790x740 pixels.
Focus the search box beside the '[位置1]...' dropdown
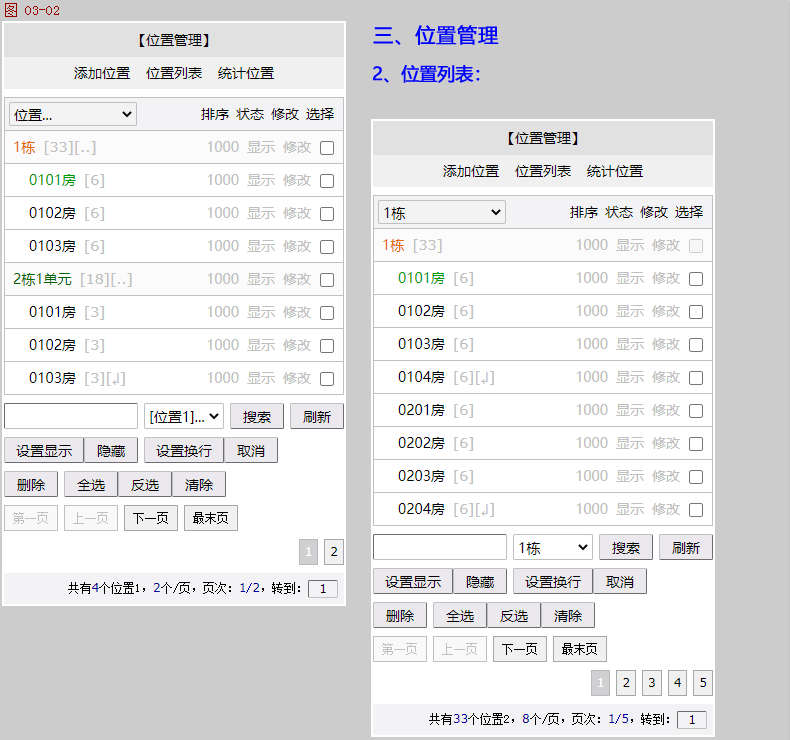point(71,416)
